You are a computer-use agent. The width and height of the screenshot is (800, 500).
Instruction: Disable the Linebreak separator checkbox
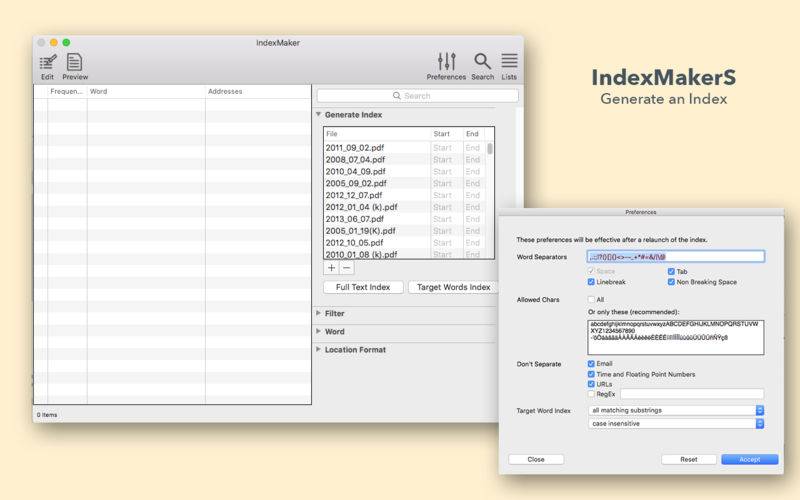(592, 282)
